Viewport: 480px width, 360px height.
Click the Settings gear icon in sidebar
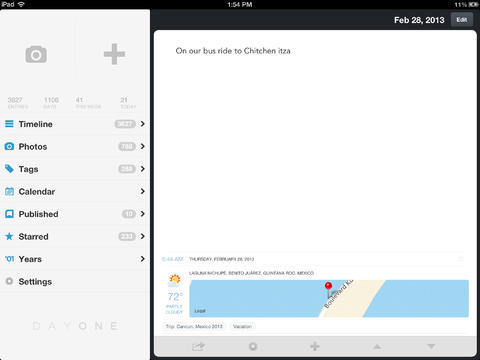[x=9, y=281]
